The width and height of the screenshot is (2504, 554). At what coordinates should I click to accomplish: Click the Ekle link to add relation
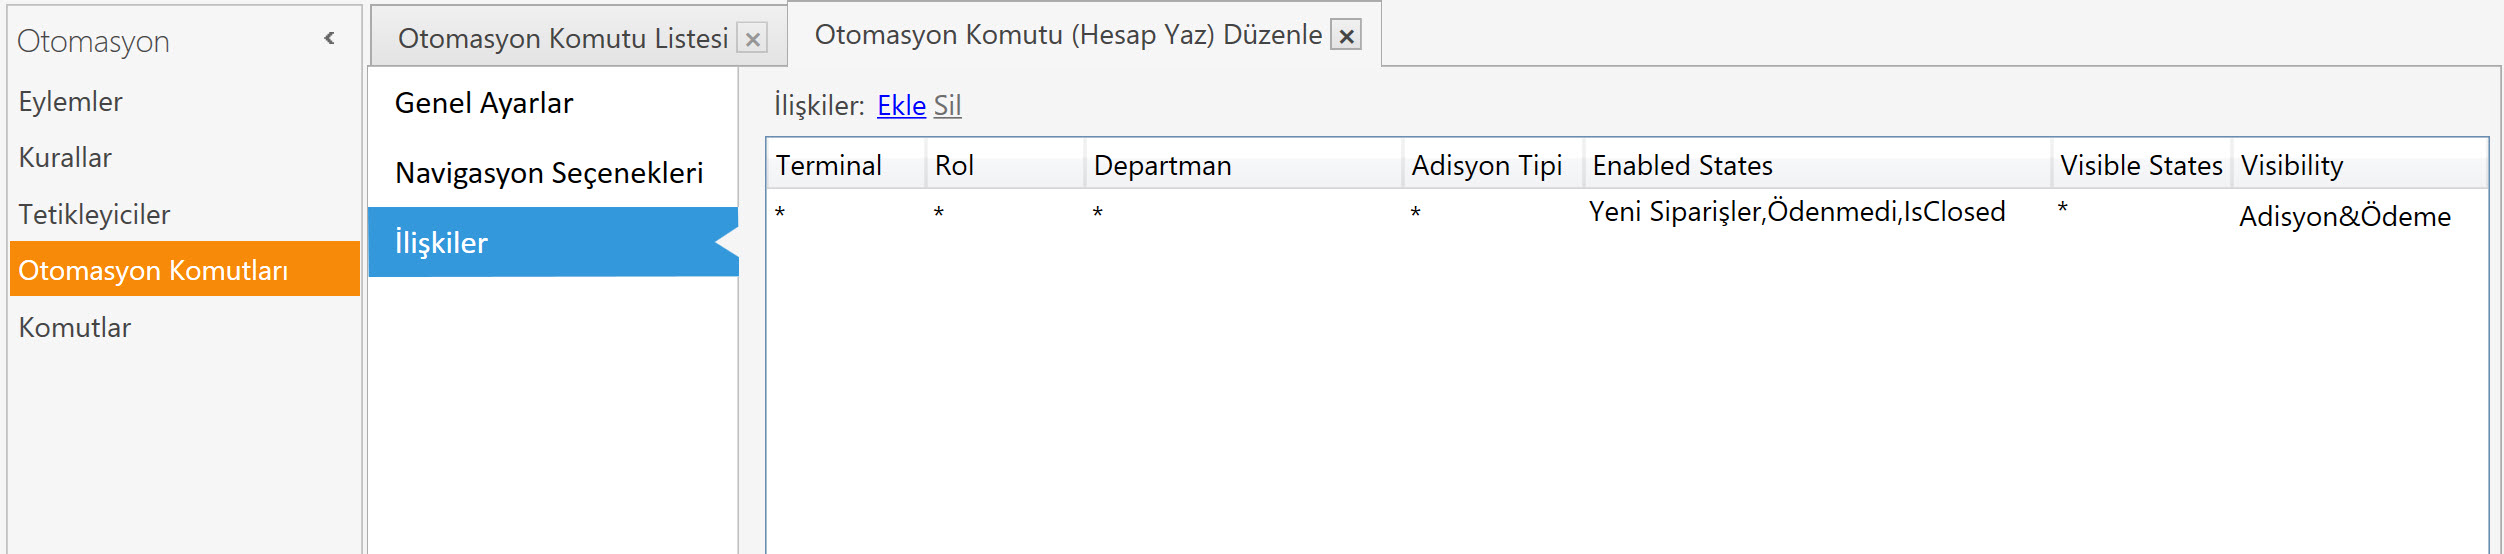click(x=901, y=106)
